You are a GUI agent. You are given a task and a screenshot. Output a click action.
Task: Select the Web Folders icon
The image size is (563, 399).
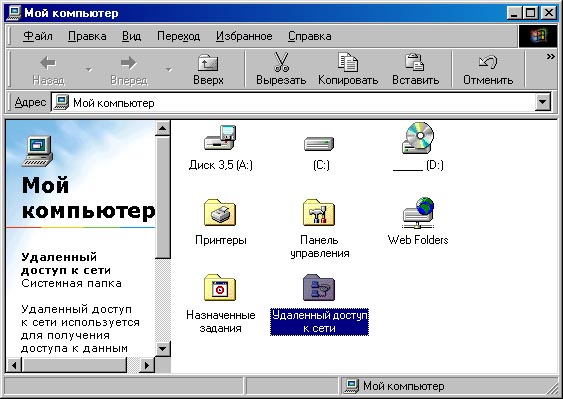pos(418,213)
